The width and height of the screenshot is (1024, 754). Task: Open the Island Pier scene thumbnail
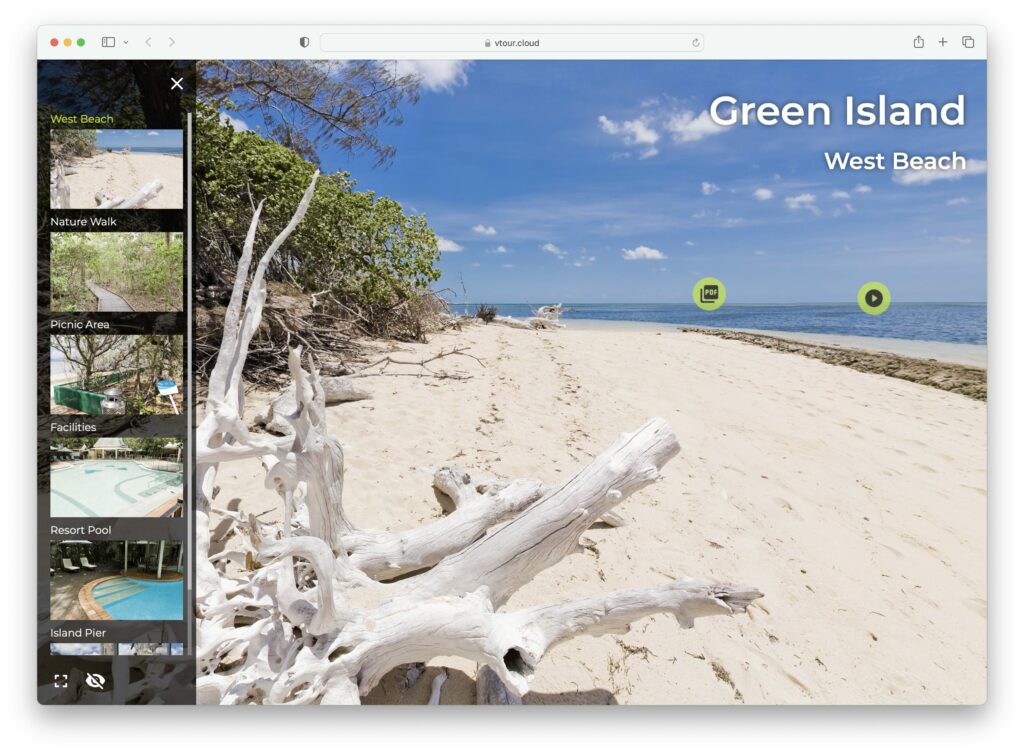click(x=117, y=650)
